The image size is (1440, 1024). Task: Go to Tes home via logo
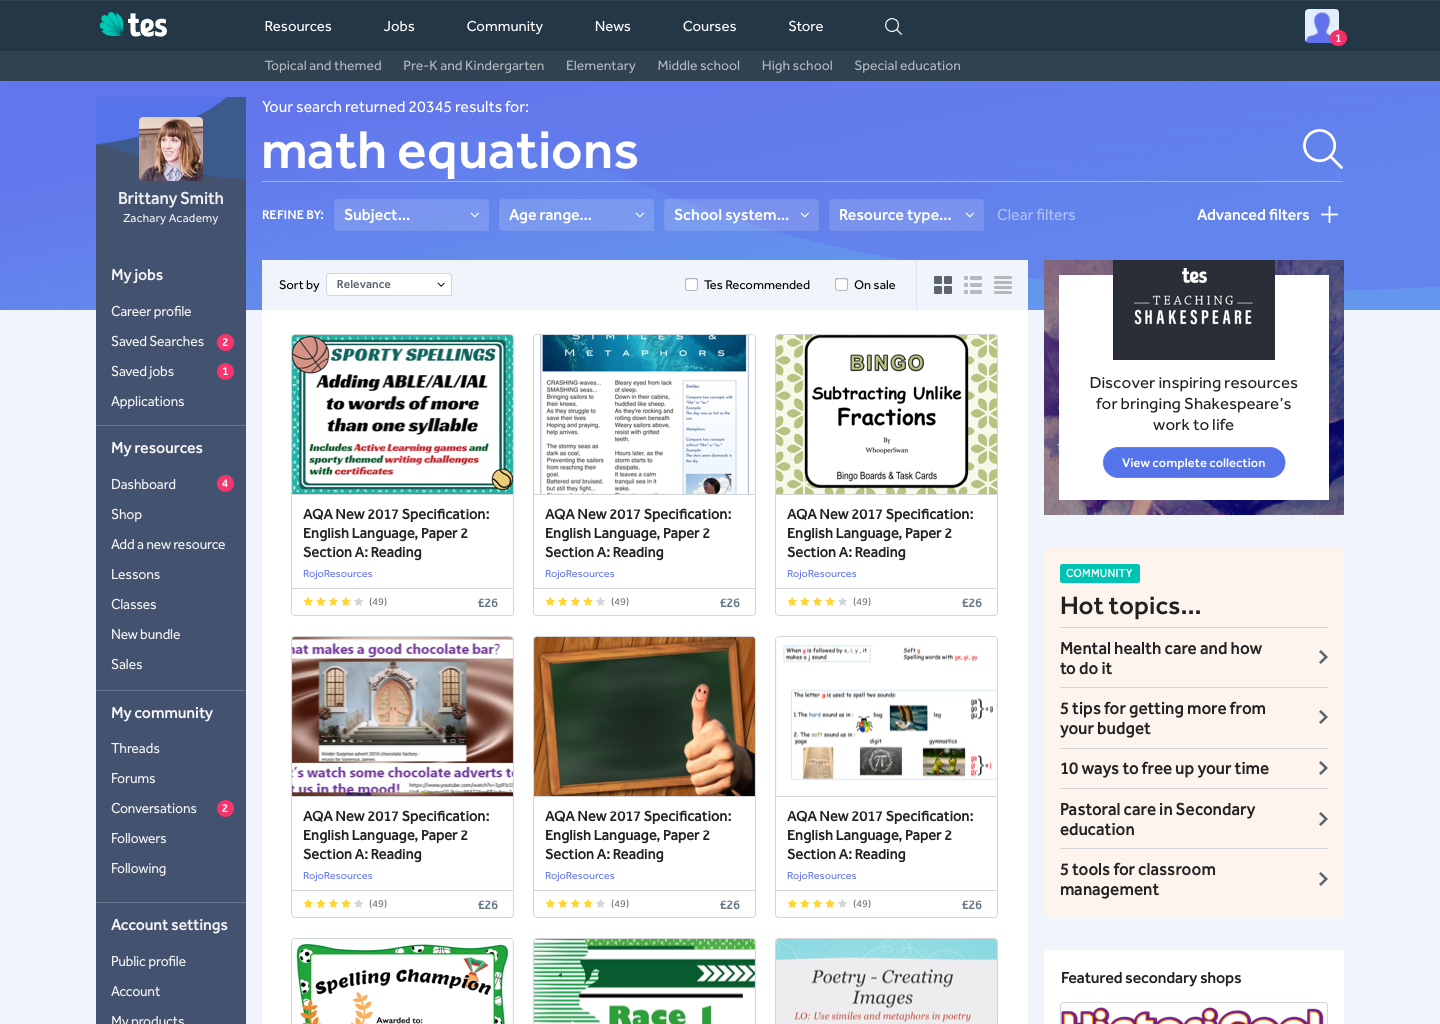[x=134, y=25]
